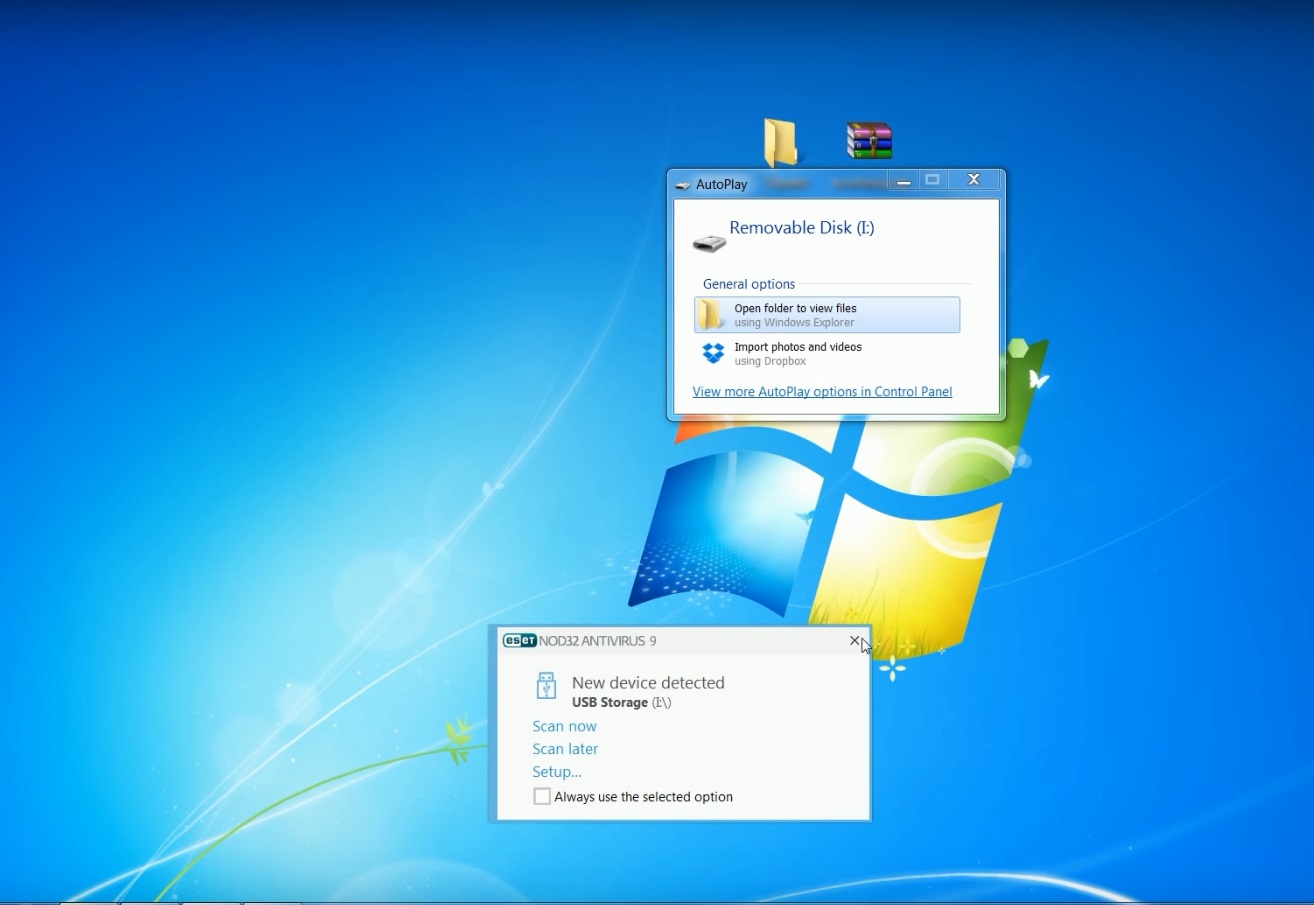Open the WinRAR archive desktop icon

pyautogui.click(x=868, y=141)
